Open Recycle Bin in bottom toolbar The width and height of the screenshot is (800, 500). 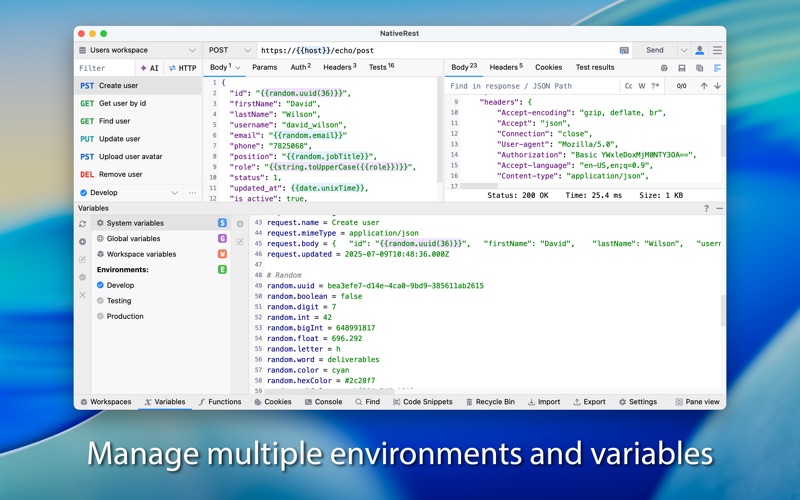[x=490, y=402]
